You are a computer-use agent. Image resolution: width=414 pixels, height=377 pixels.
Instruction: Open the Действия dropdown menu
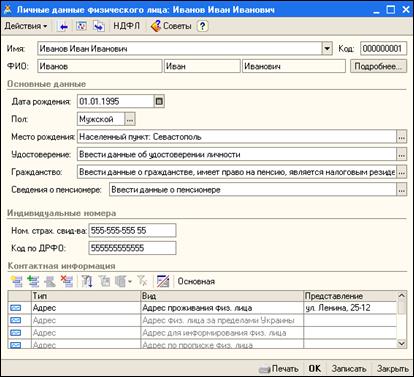(25, 26)
